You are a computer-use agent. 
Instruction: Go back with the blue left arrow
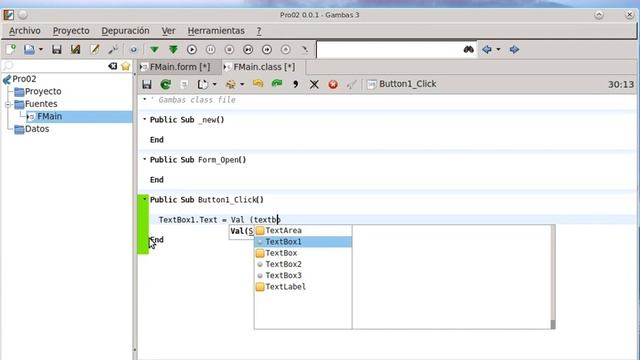(487, 49)
